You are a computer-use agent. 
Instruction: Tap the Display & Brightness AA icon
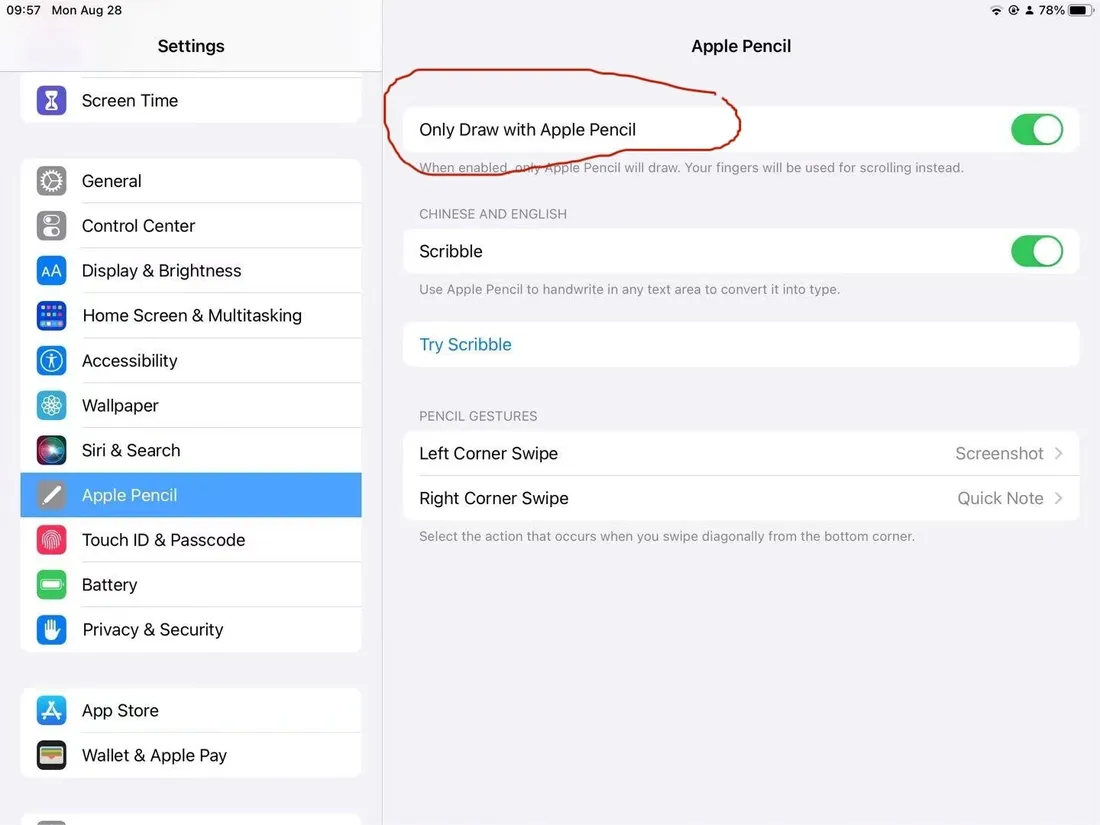51,271
